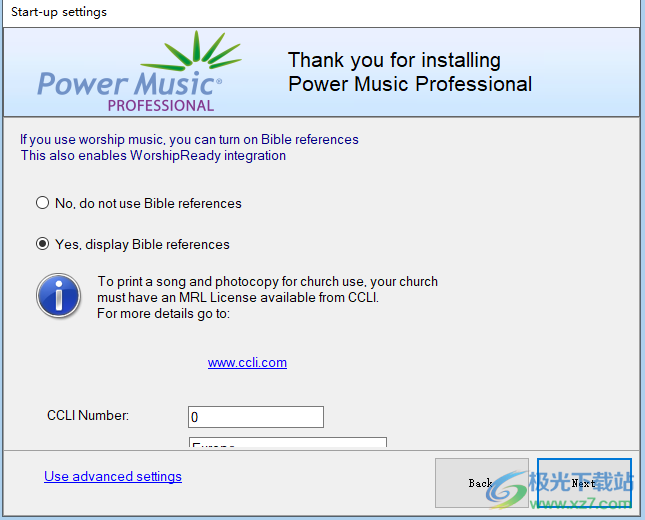Click 'Thank you for installing' heading text
This screenshot has height=520, width=645.
[x=394, y=60]
